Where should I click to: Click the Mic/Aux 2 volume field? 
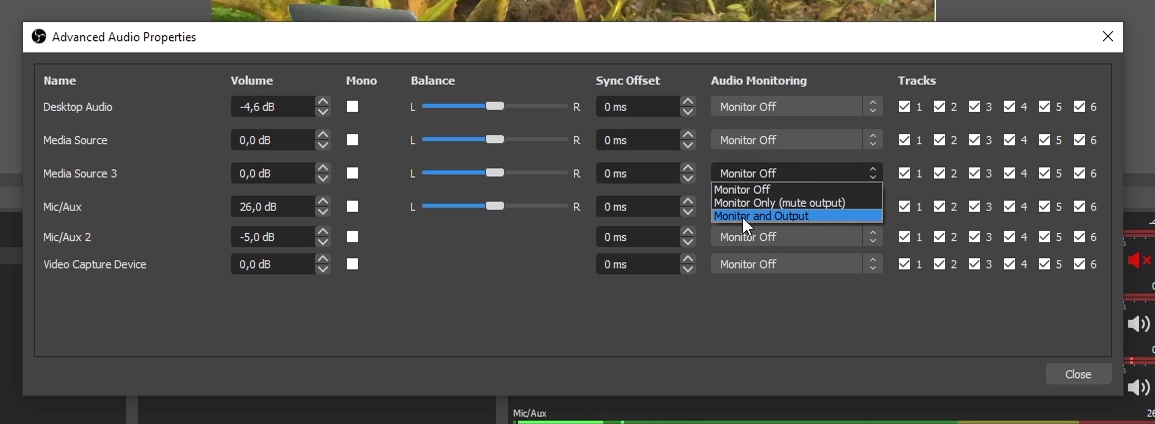coord(271,237)
